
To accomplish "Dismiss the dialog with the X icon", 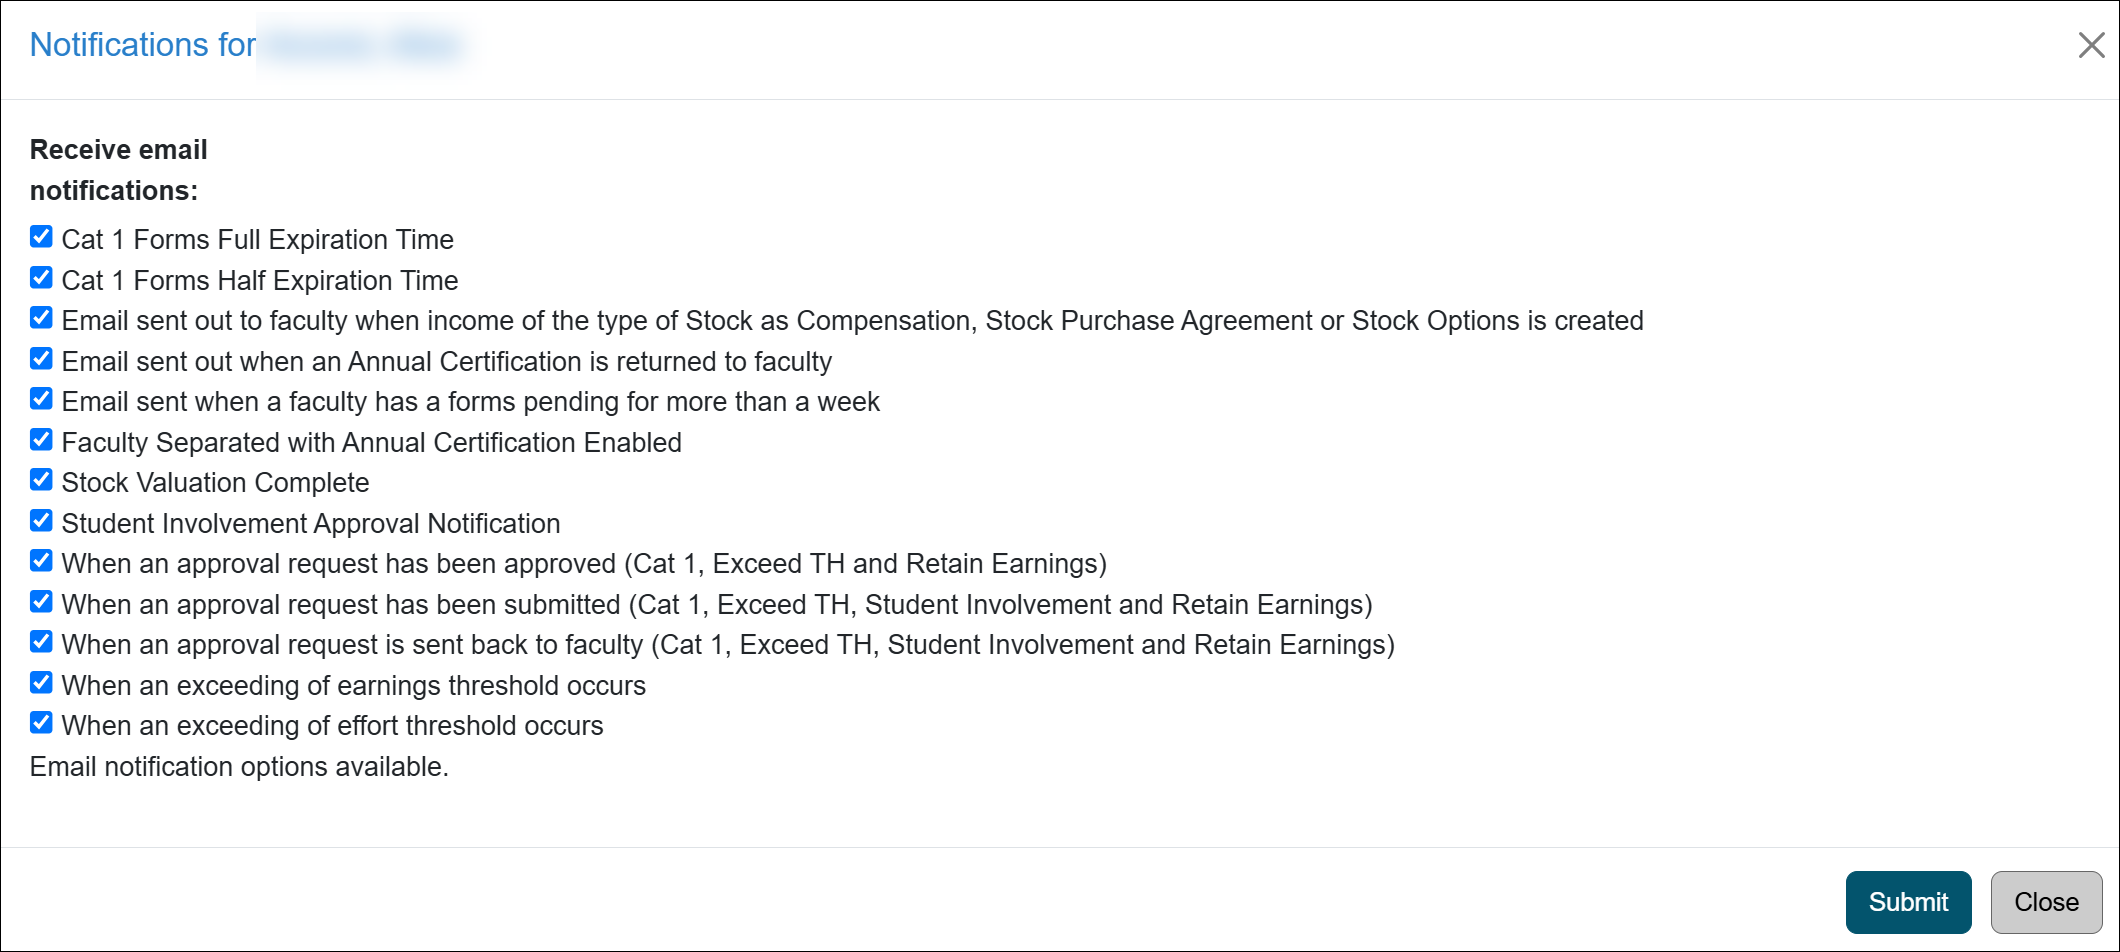I will coord(2091,45).
